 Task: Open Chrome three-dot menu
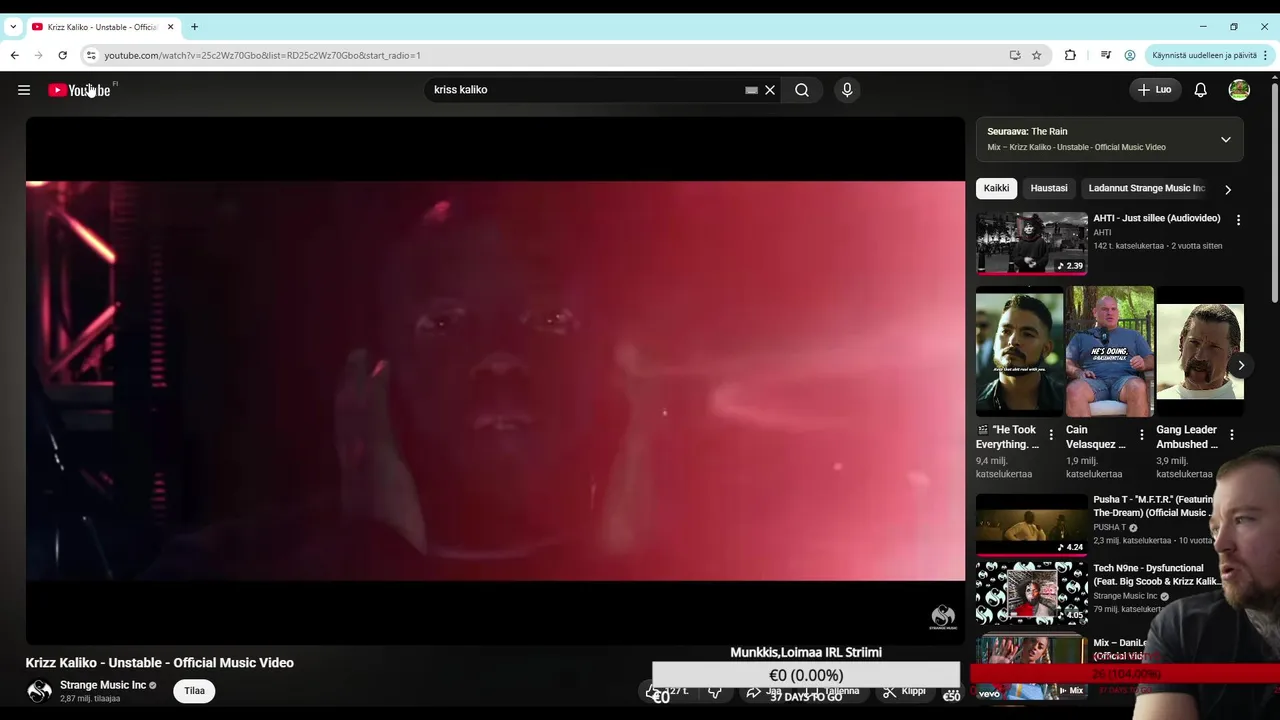(x=1266, y=55)
